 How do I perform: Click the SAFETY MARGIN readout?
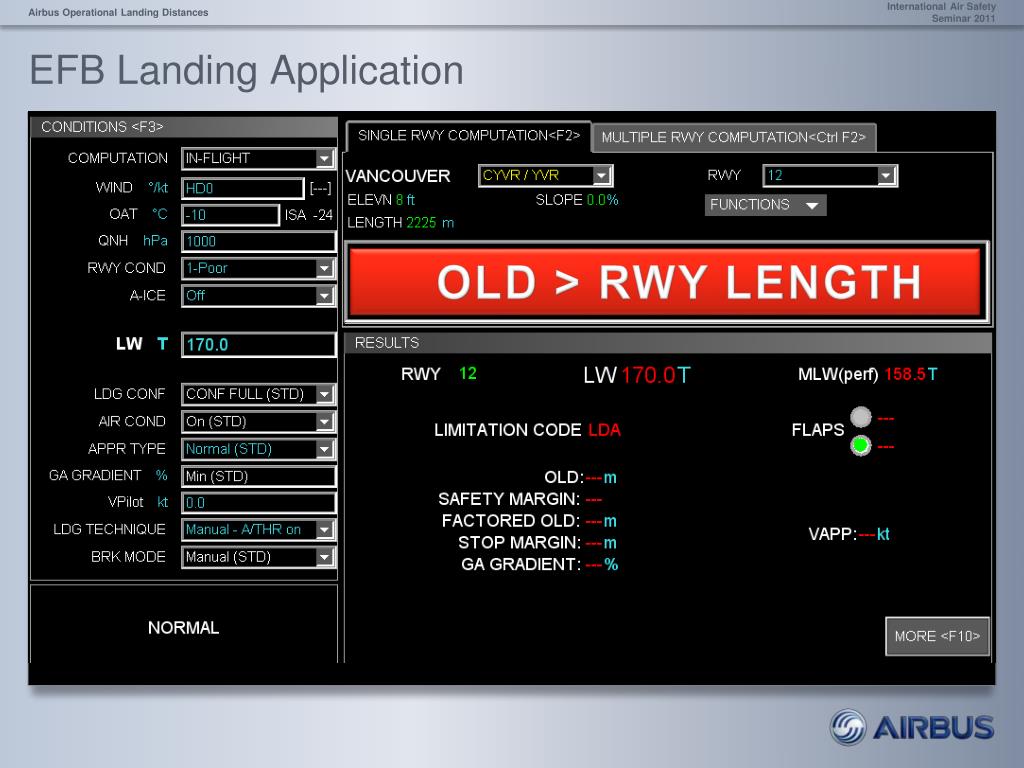(520, 499)
